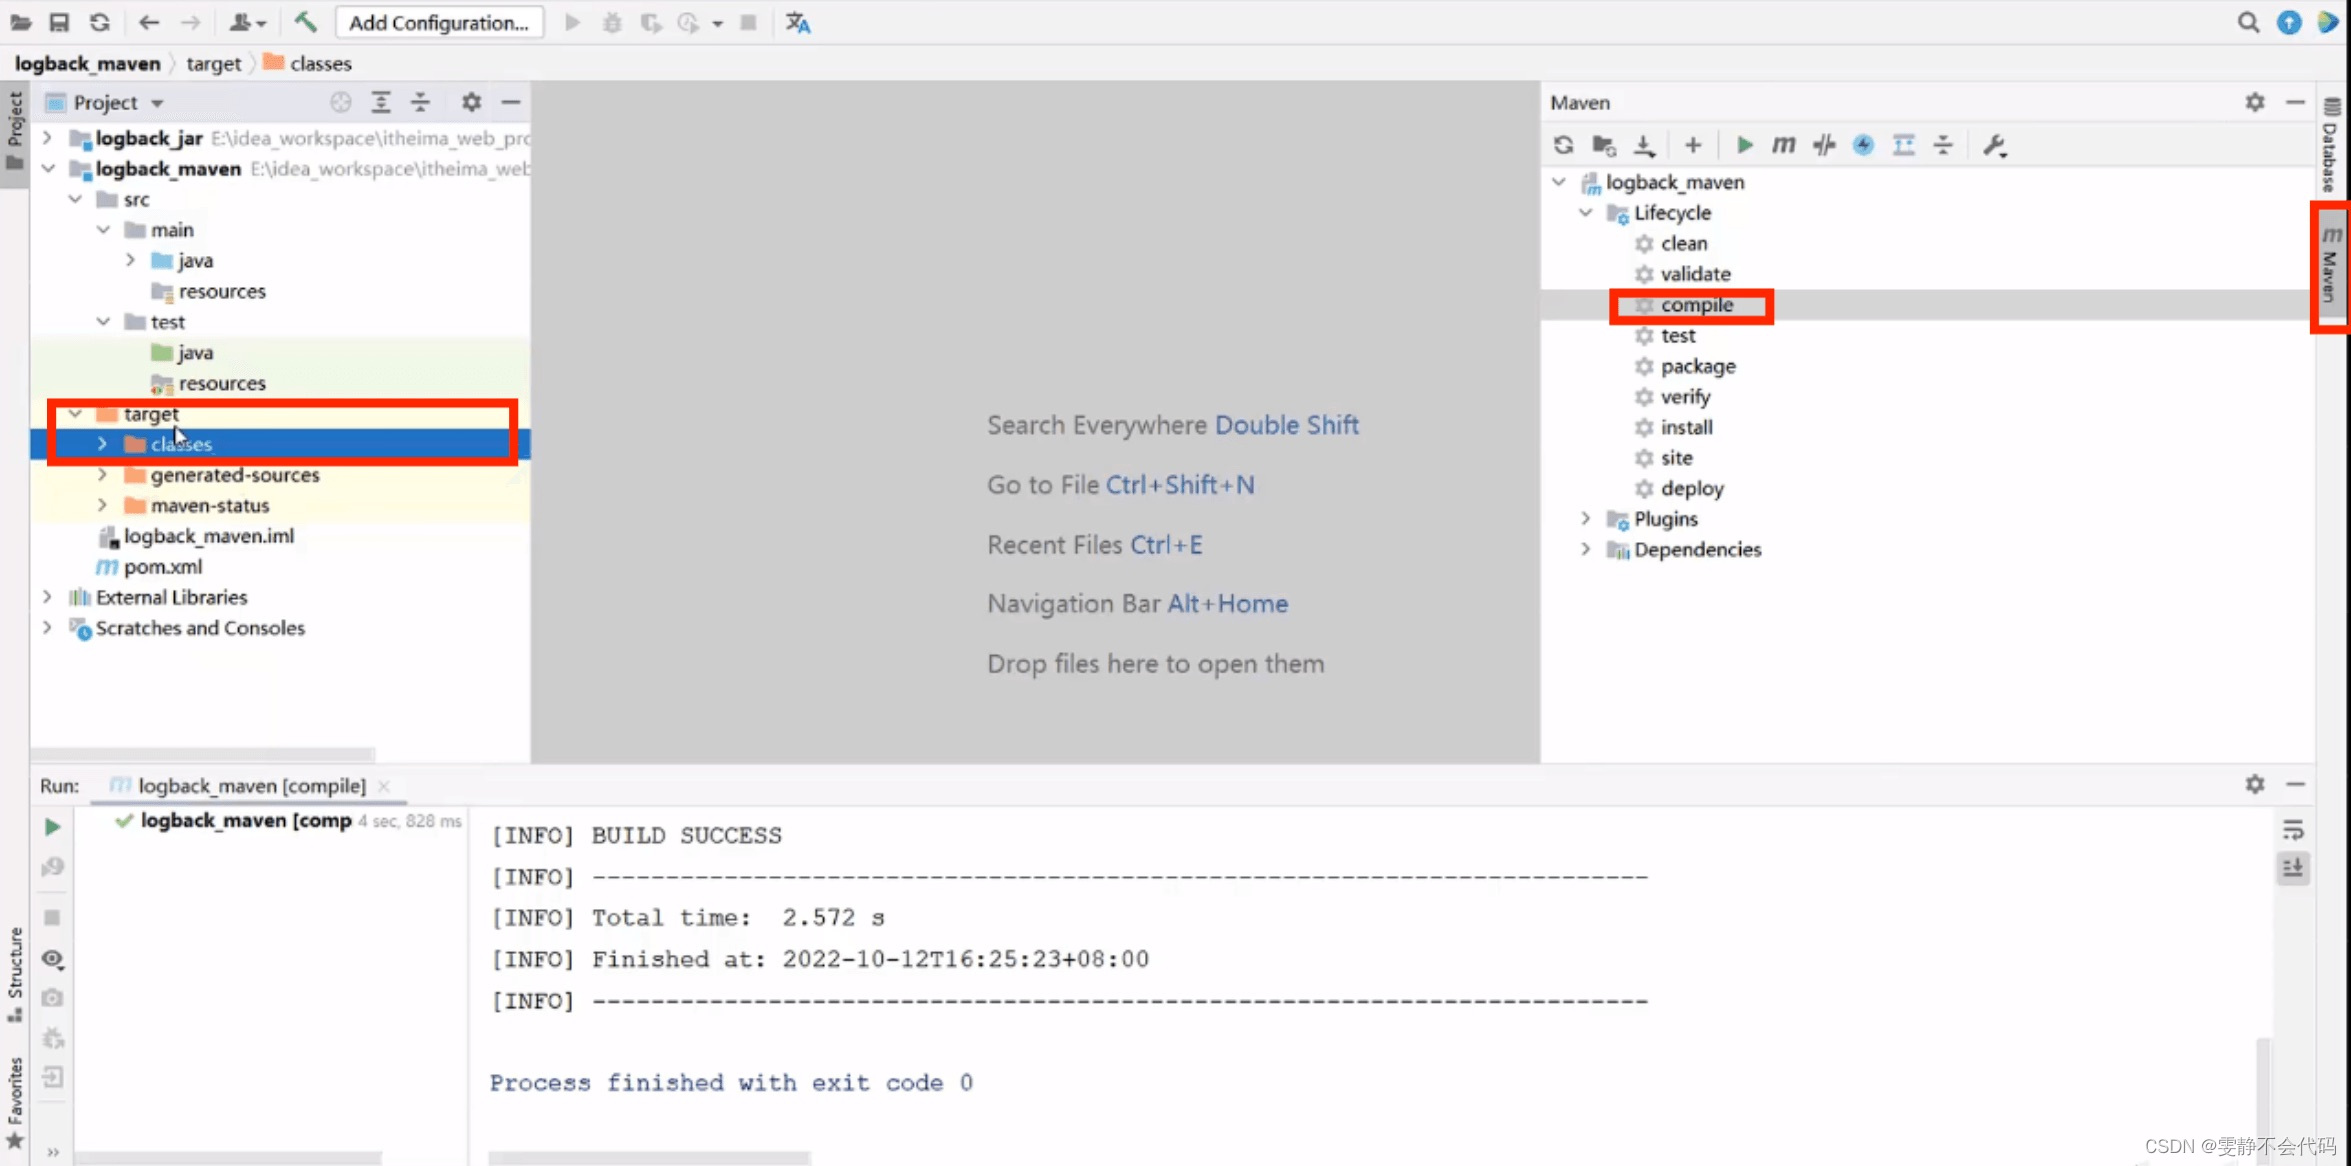
Task: Expand the classes folder
Action: point(102,444)
